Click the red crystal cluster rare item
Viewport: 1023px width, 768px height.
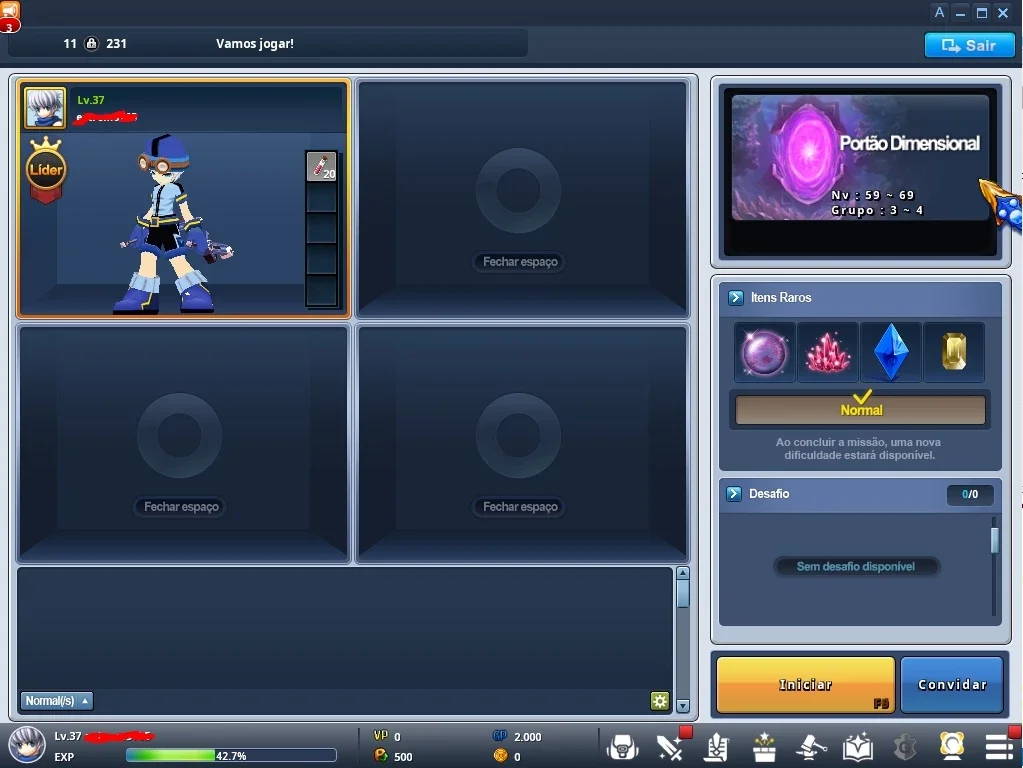(827, 352)
